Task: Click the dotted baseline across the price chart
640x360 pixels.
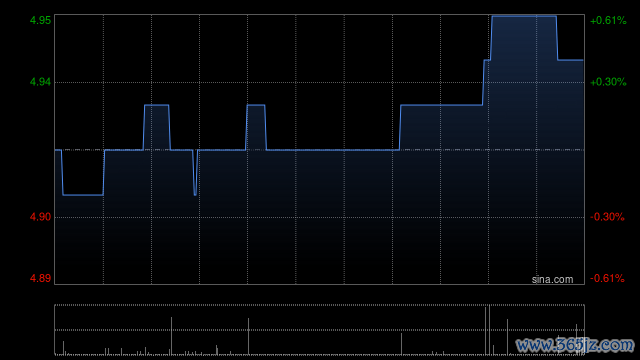Action: 319,150
